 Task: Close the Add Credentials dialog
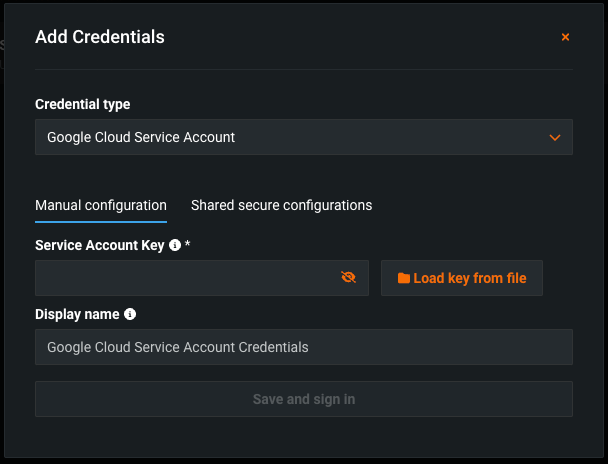[565, 37]
